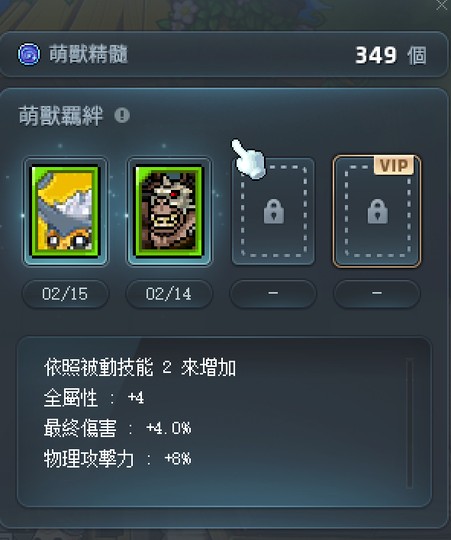Click the 02/14 label under second card
451x540 pixels.
point(169,294)
